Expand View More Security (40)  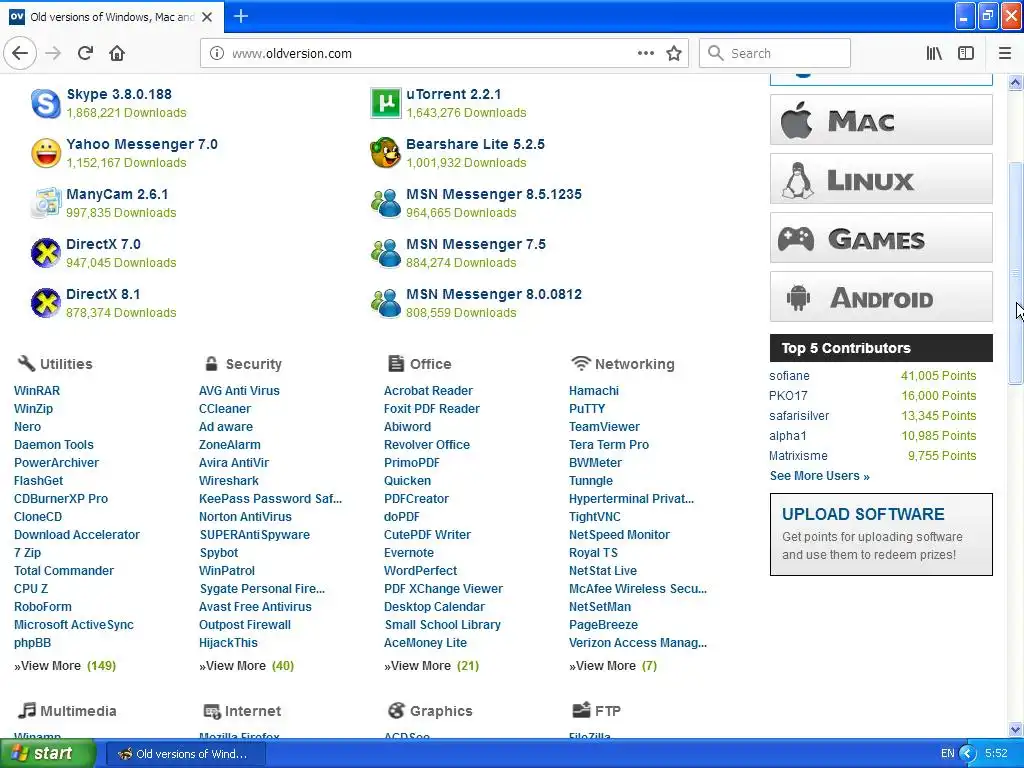click(246, 665)
